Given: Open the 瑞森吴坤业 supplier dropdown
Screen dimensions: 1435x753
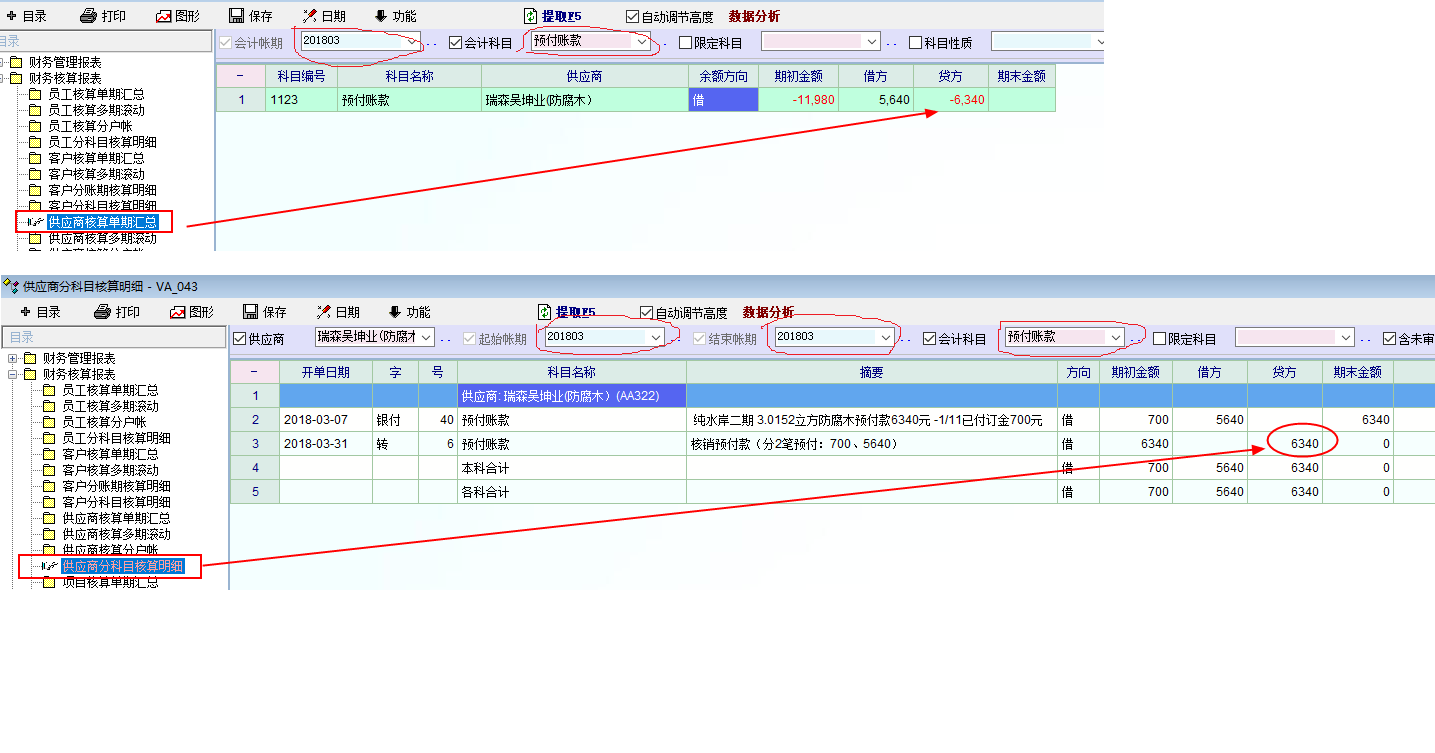Looking at the screenshot, I should [424, 338].
